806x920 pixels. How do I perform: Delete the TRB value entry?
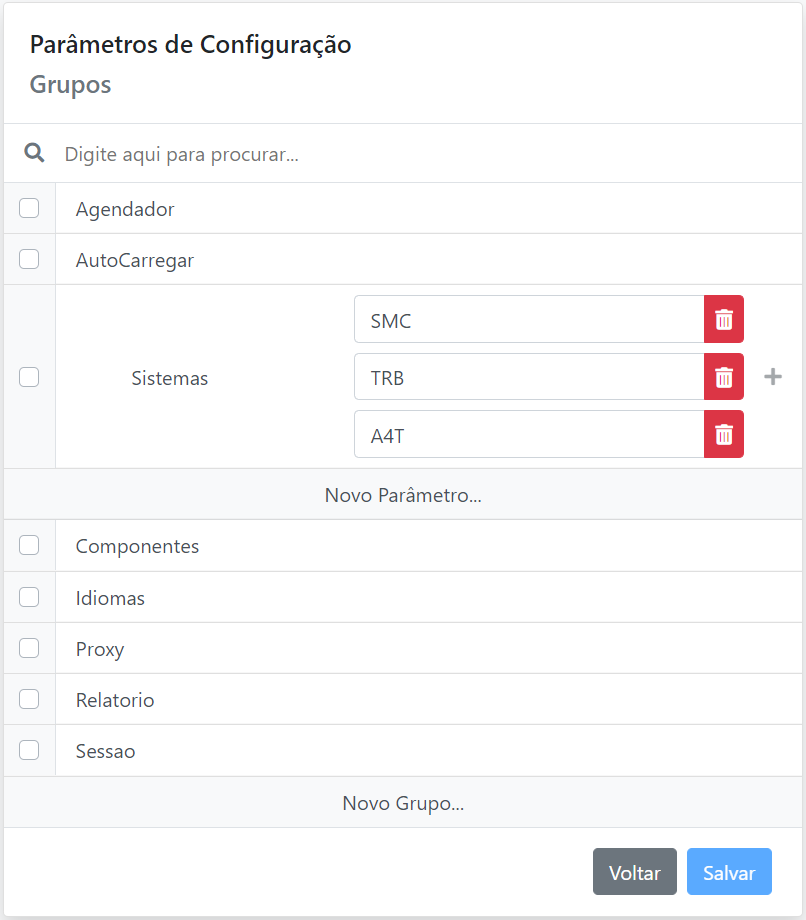point(723,377)
